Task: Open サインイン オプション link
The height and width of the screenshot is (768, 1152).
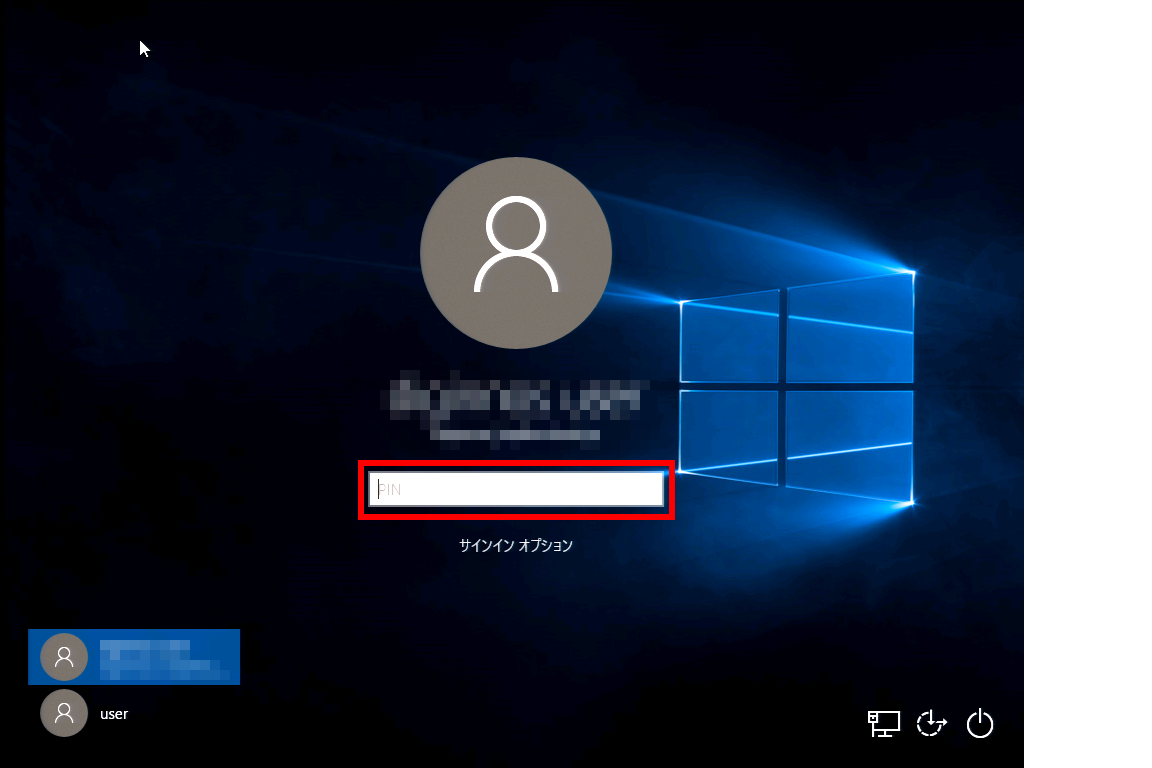Action: tap(516, 546)
